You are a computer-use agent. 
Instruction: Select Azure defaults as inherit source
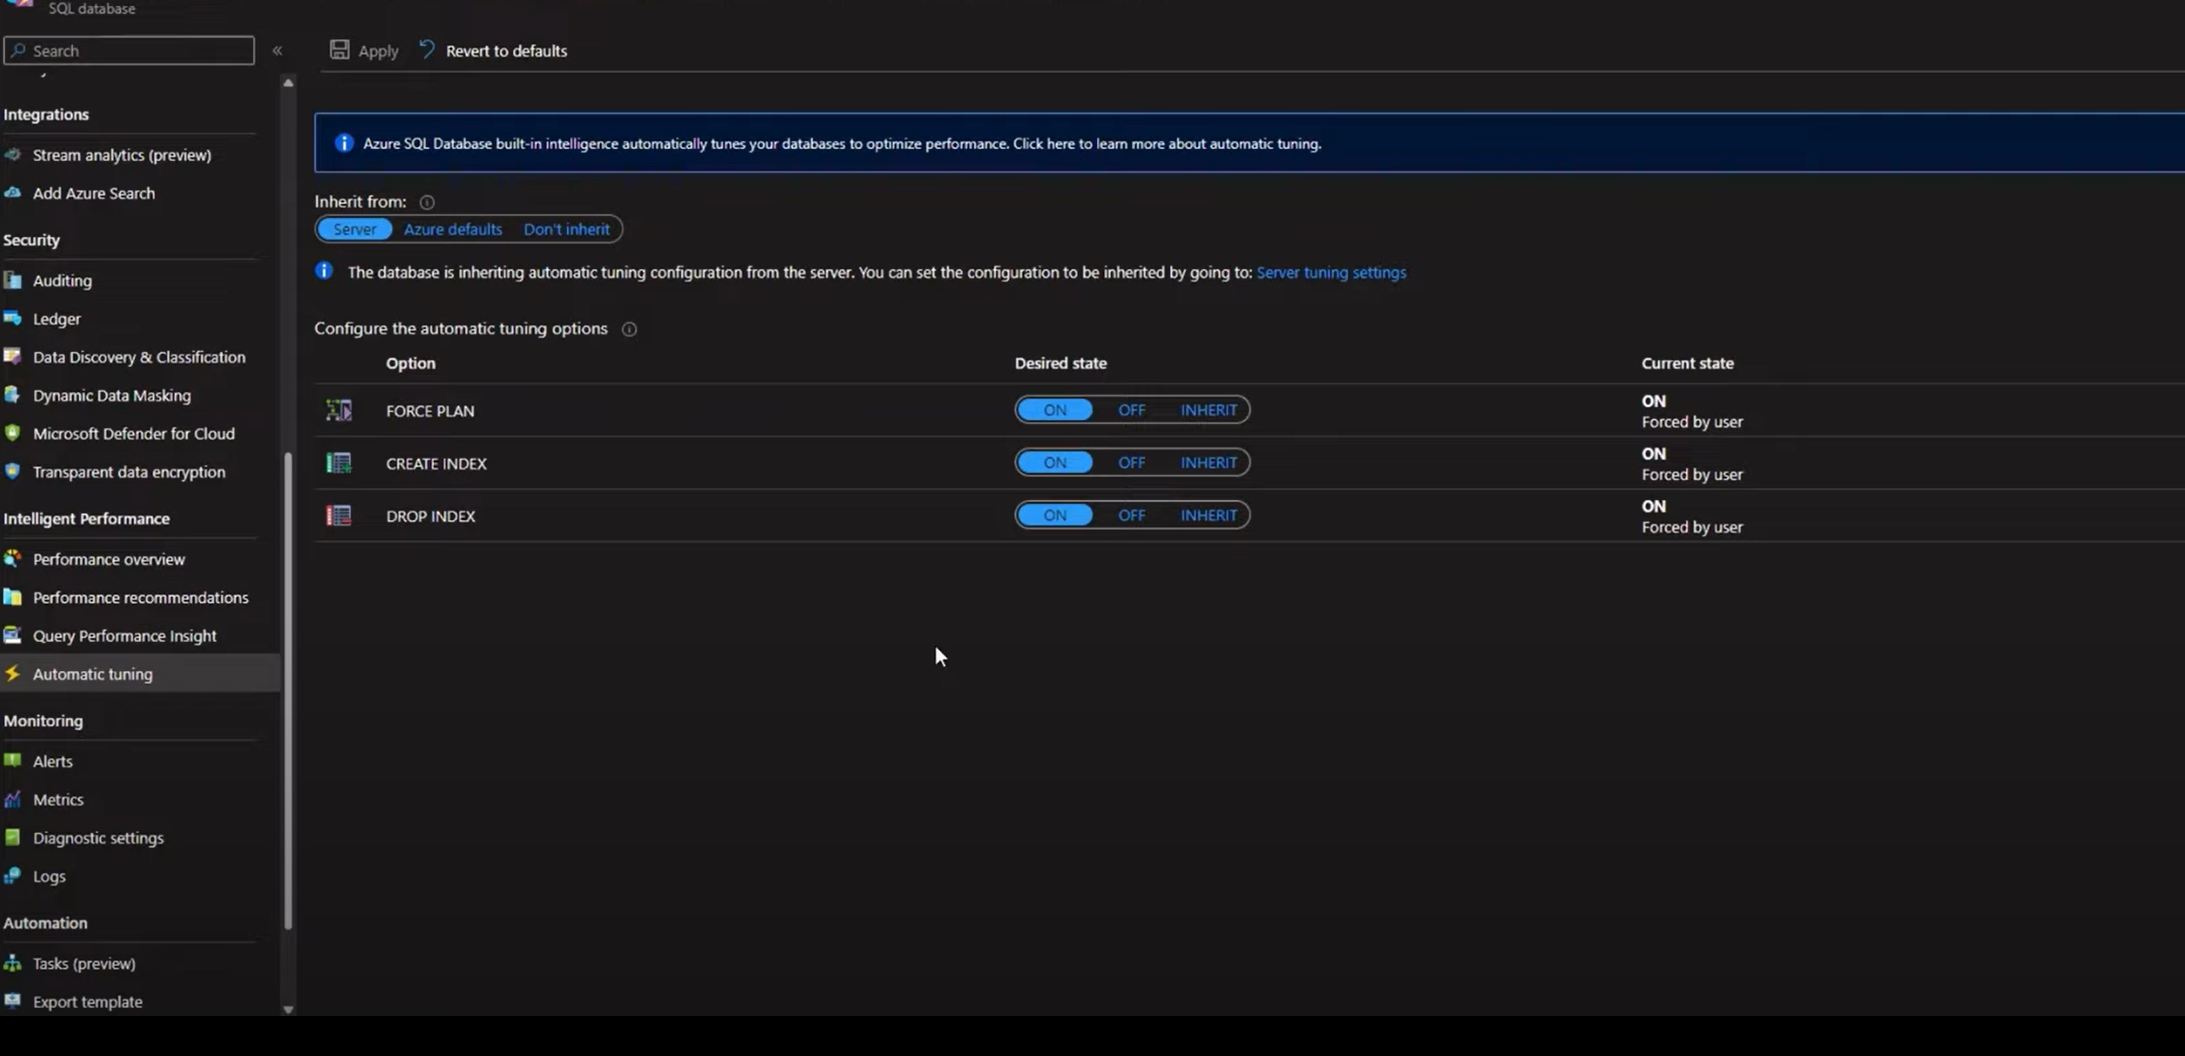click(453, 229)
